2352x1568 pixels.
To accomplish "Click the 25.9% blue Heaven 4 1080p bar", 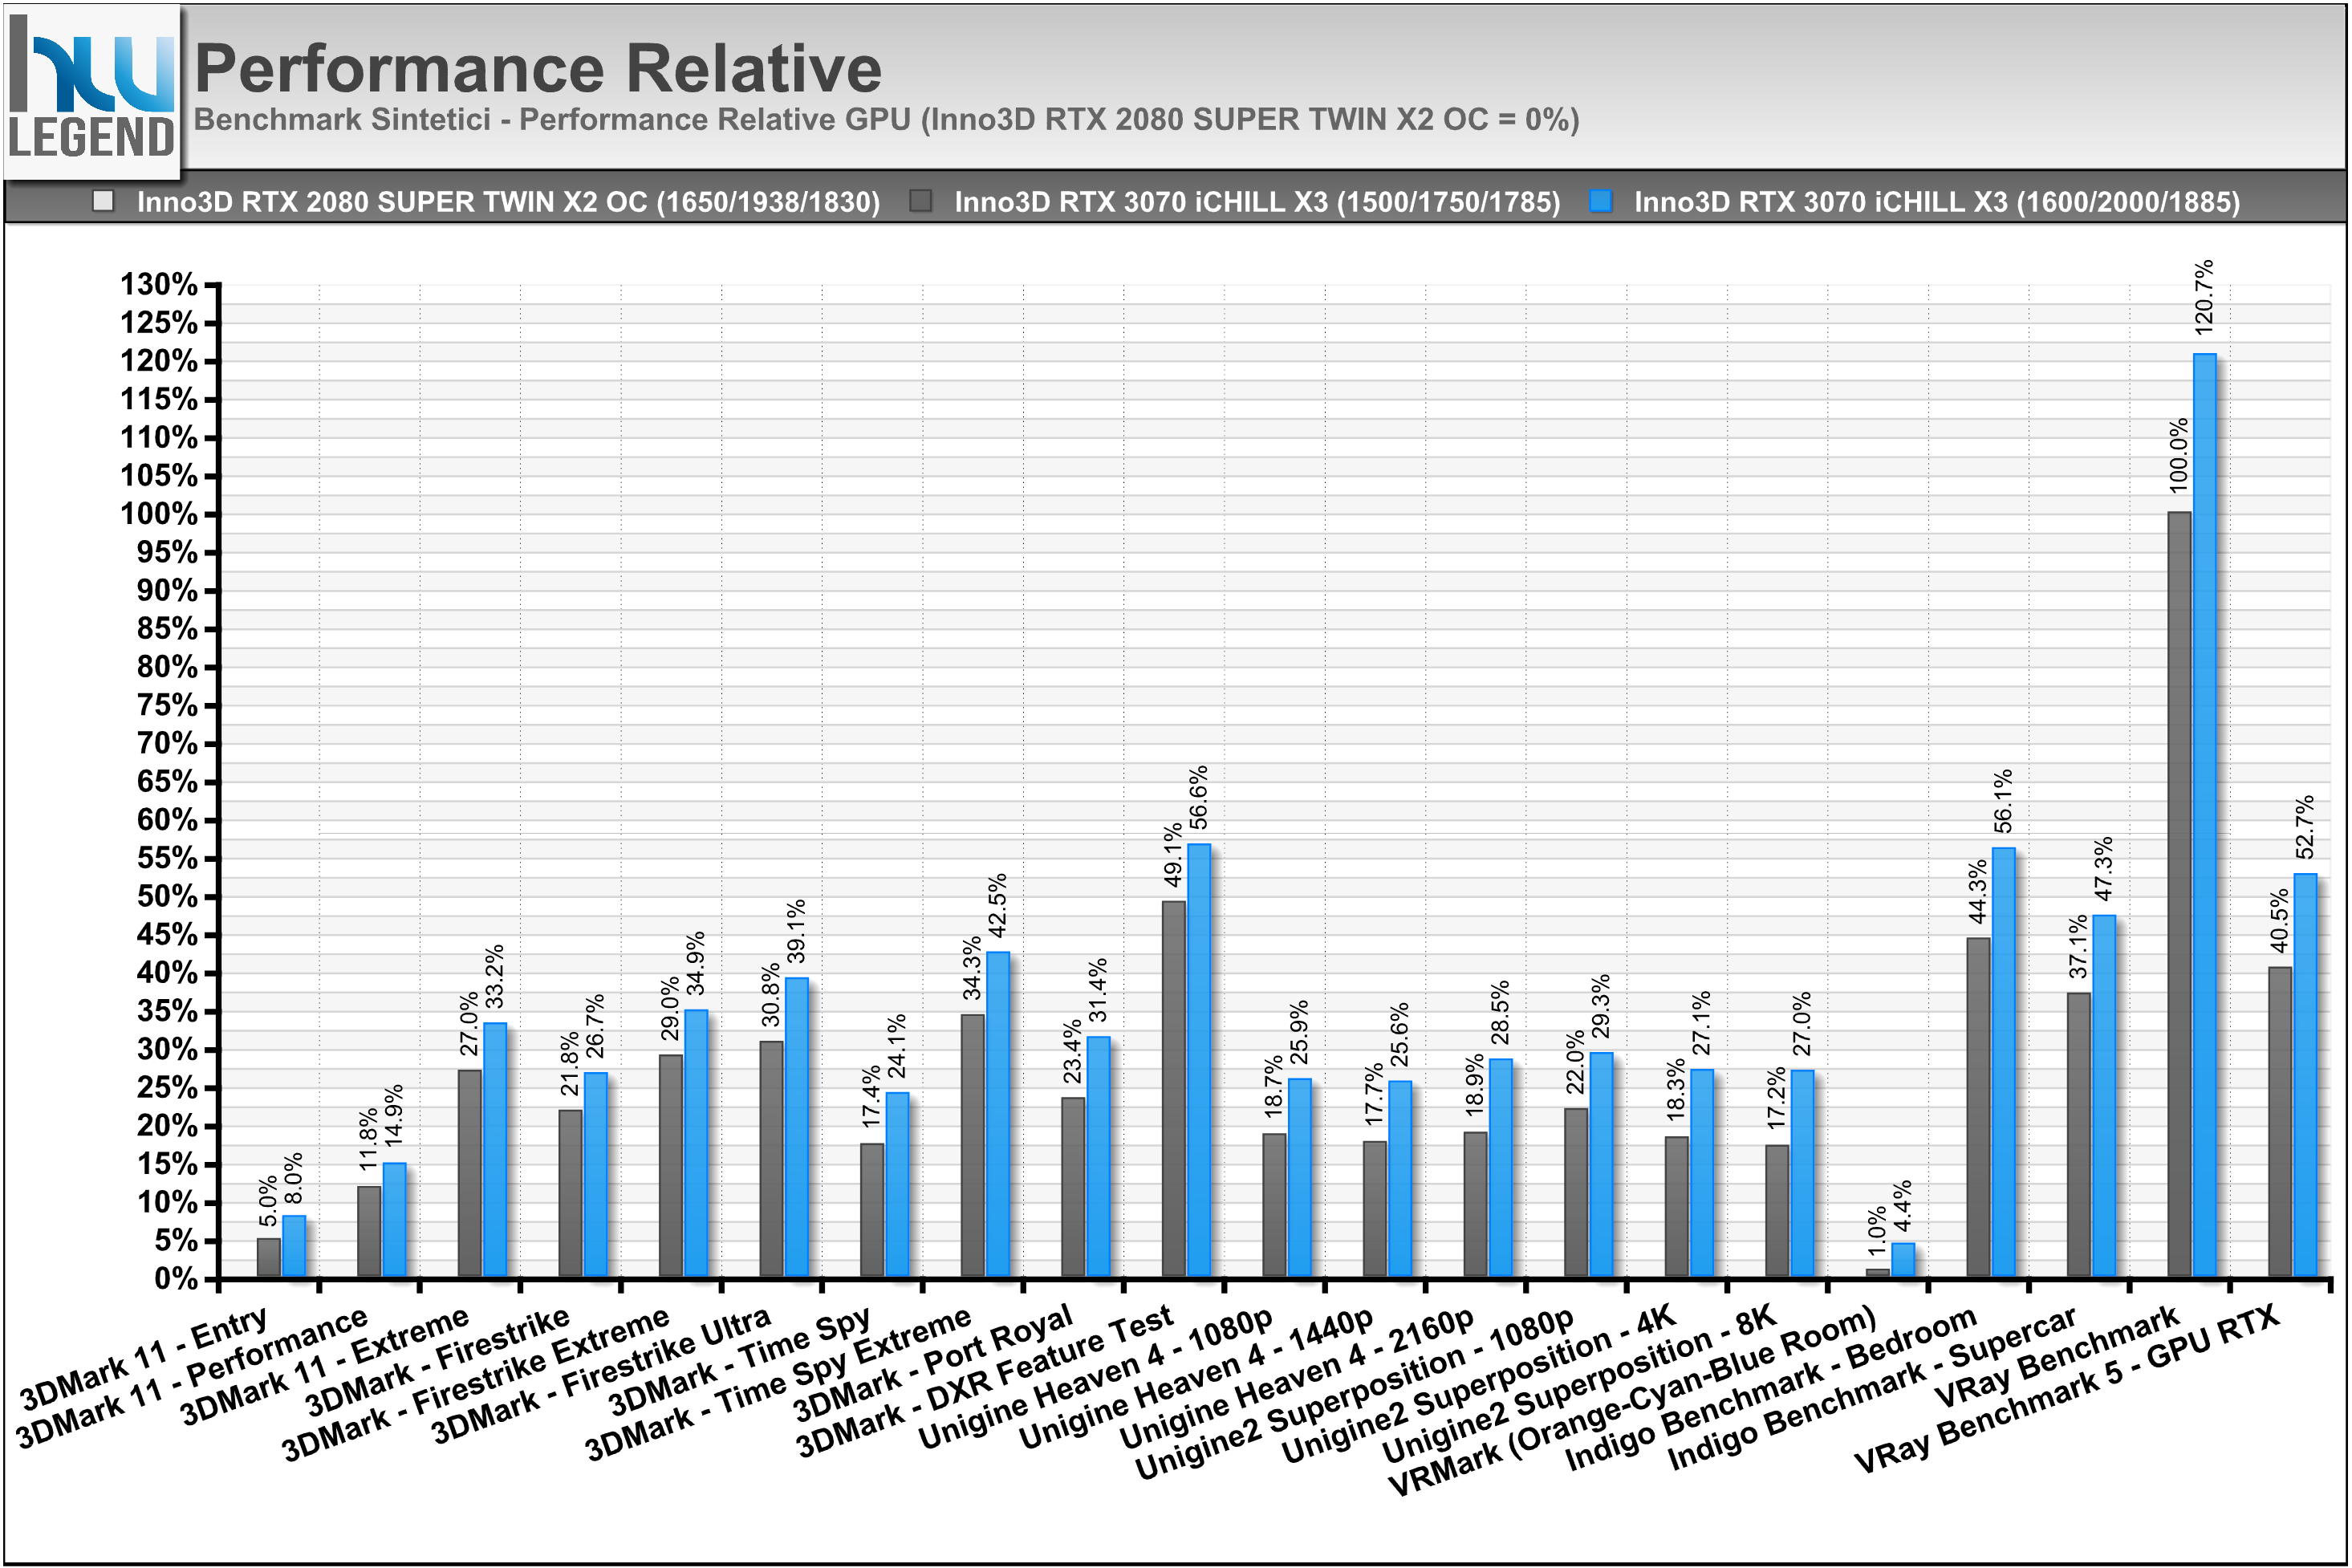I will pyautogui.click(x=1300, y=1179).
